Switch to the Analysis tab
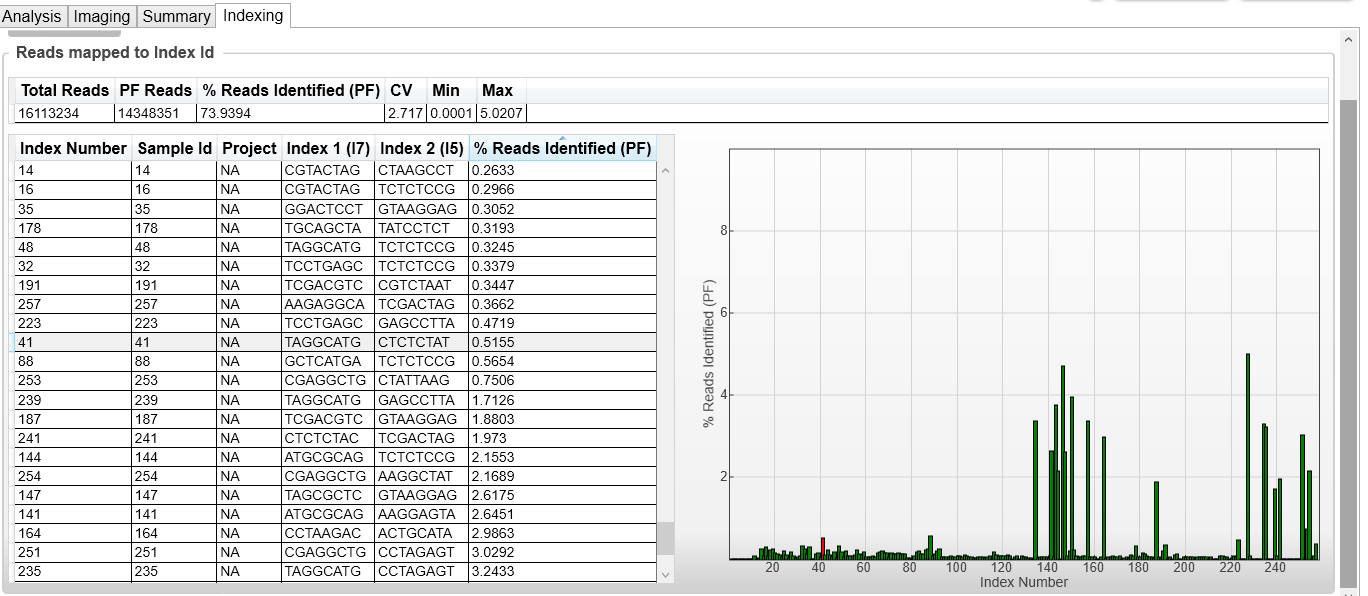The image size is (1368, 596). click(x=33, y=16)
